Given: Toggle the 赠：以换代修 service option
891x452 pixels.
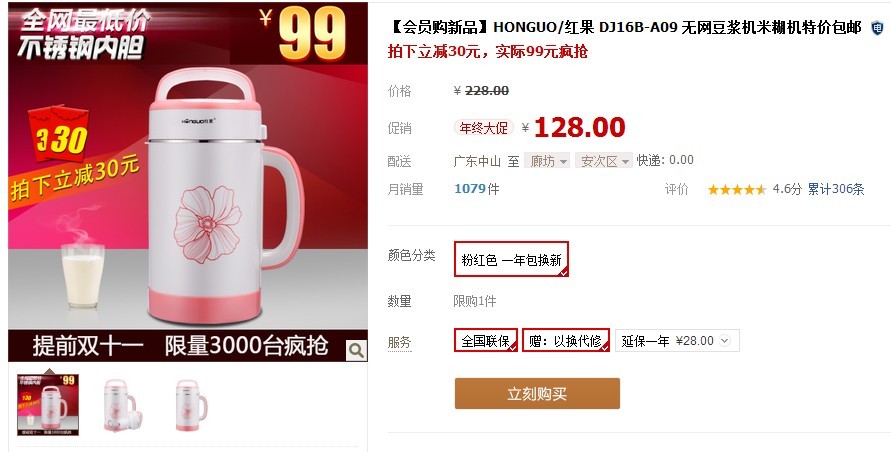Looking at the screenshot, I should point(566,340).
